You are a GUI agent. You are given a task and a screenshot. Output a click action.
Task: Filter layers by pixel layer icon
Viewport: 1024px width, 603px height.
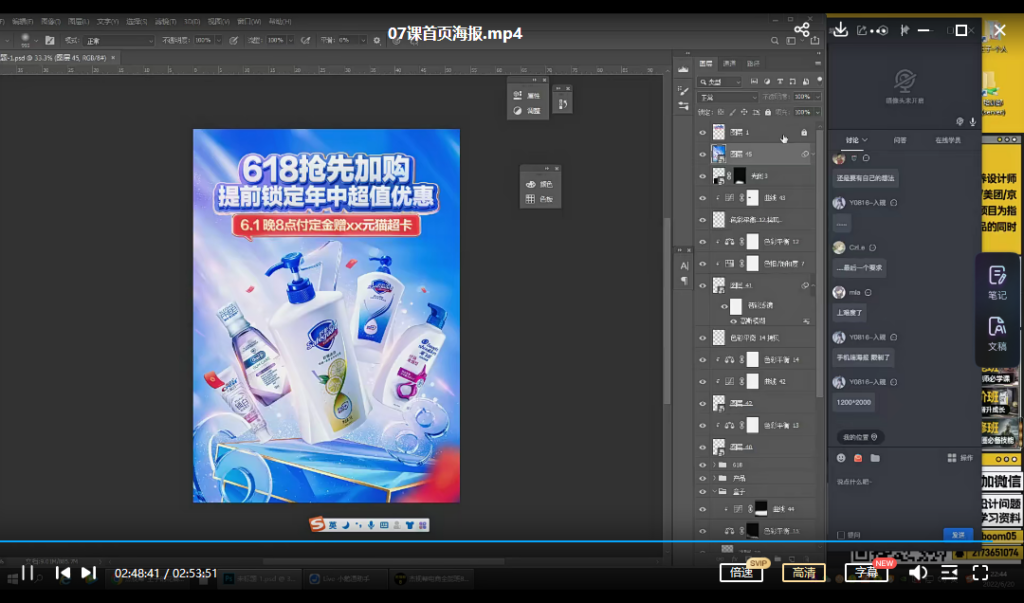point(754,82)
